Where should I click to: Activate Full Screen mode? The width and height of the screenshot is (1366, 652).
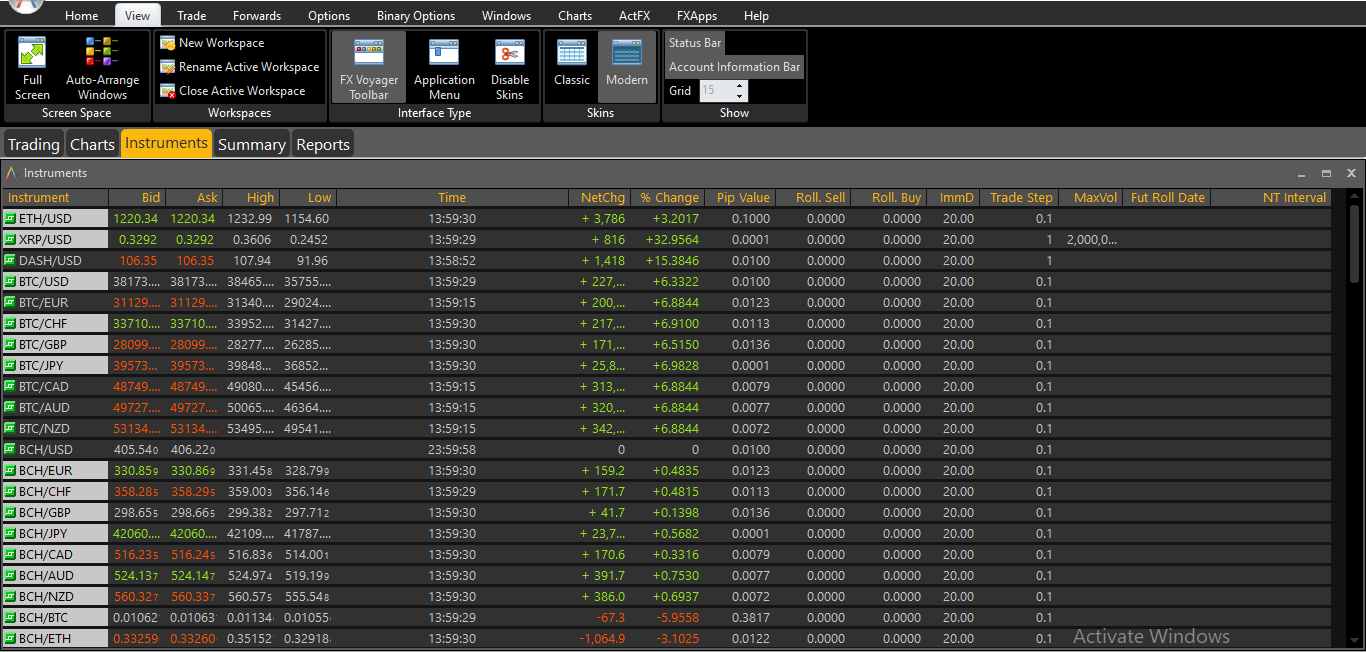click(31, 67)
